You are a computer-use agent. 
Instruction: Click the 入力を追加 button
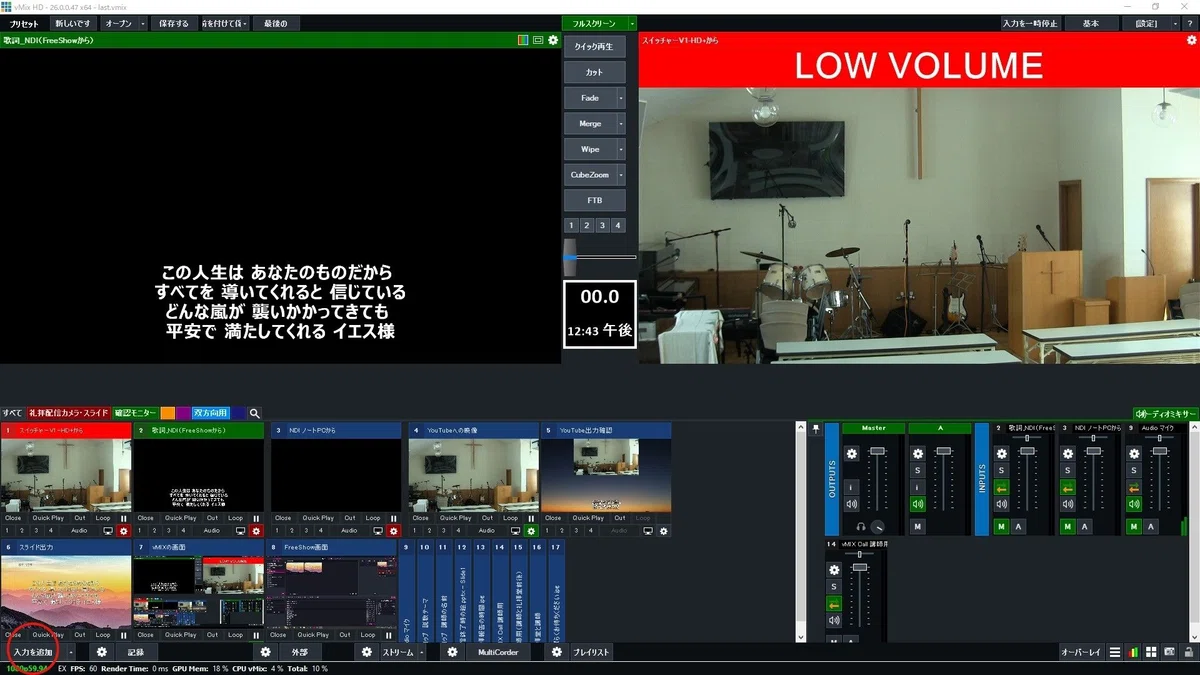[x=33, y=652]
